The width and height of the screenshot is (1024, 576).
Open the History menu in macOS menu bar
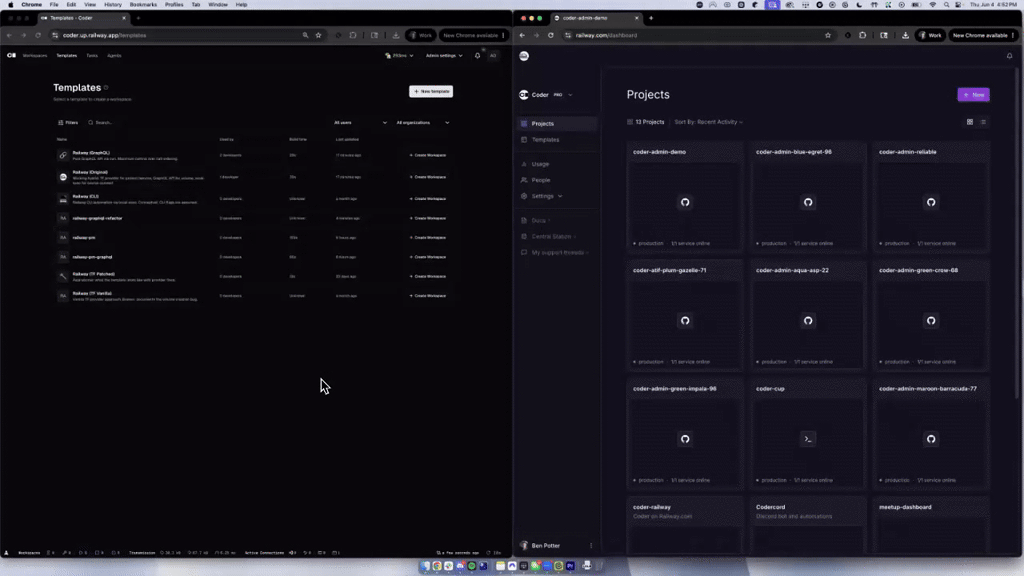pyautogui.click(x=112, y=5)
